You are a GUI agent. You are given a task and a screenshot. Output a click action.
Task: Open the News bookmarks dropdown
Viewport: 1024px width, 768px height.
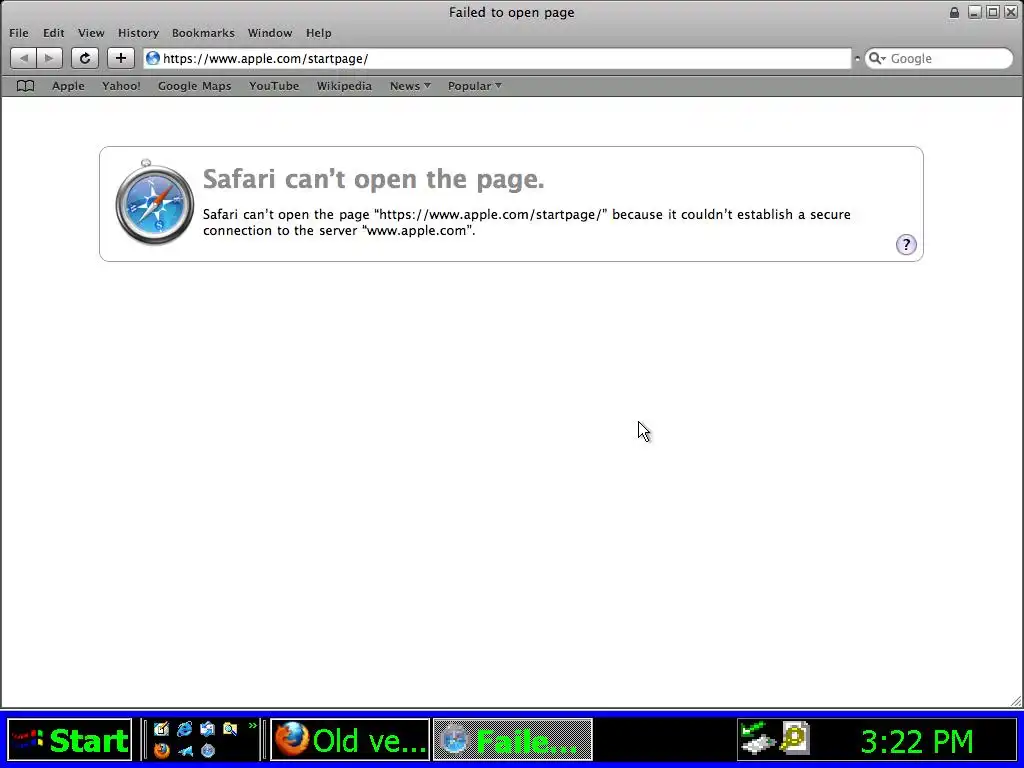410,86
